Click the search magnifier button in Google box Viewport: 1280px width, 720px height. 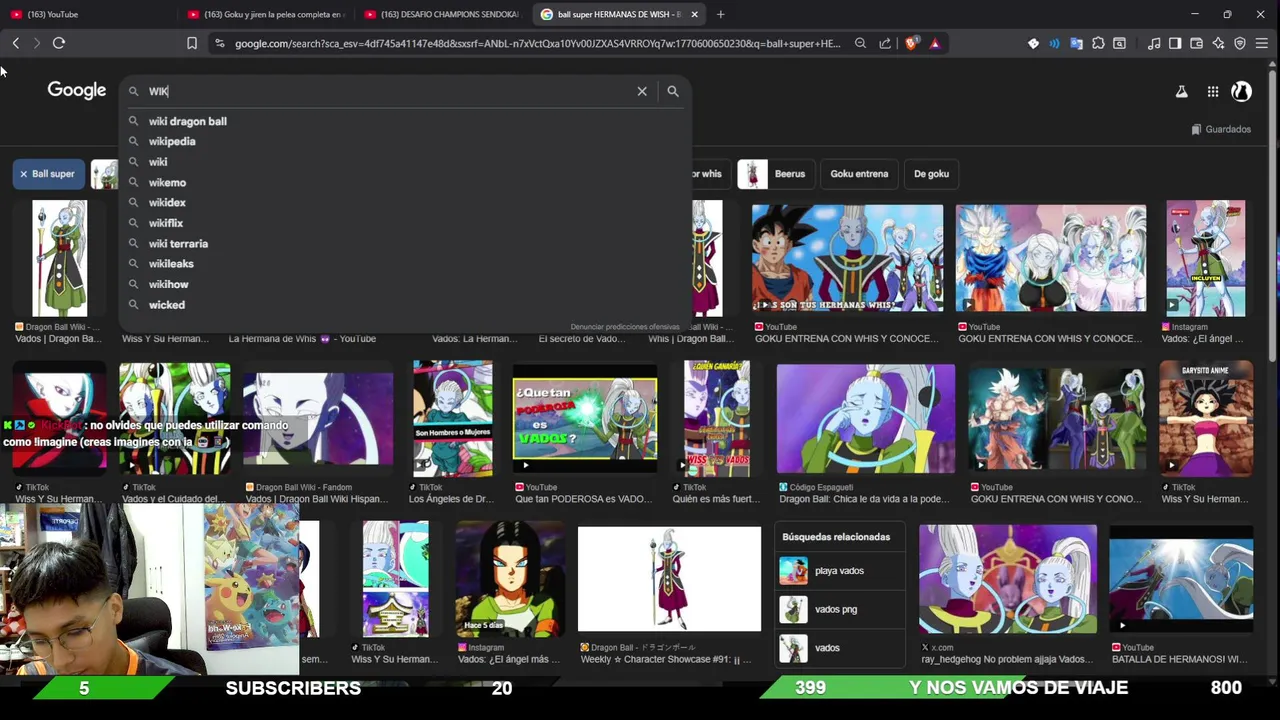[673, 91]
